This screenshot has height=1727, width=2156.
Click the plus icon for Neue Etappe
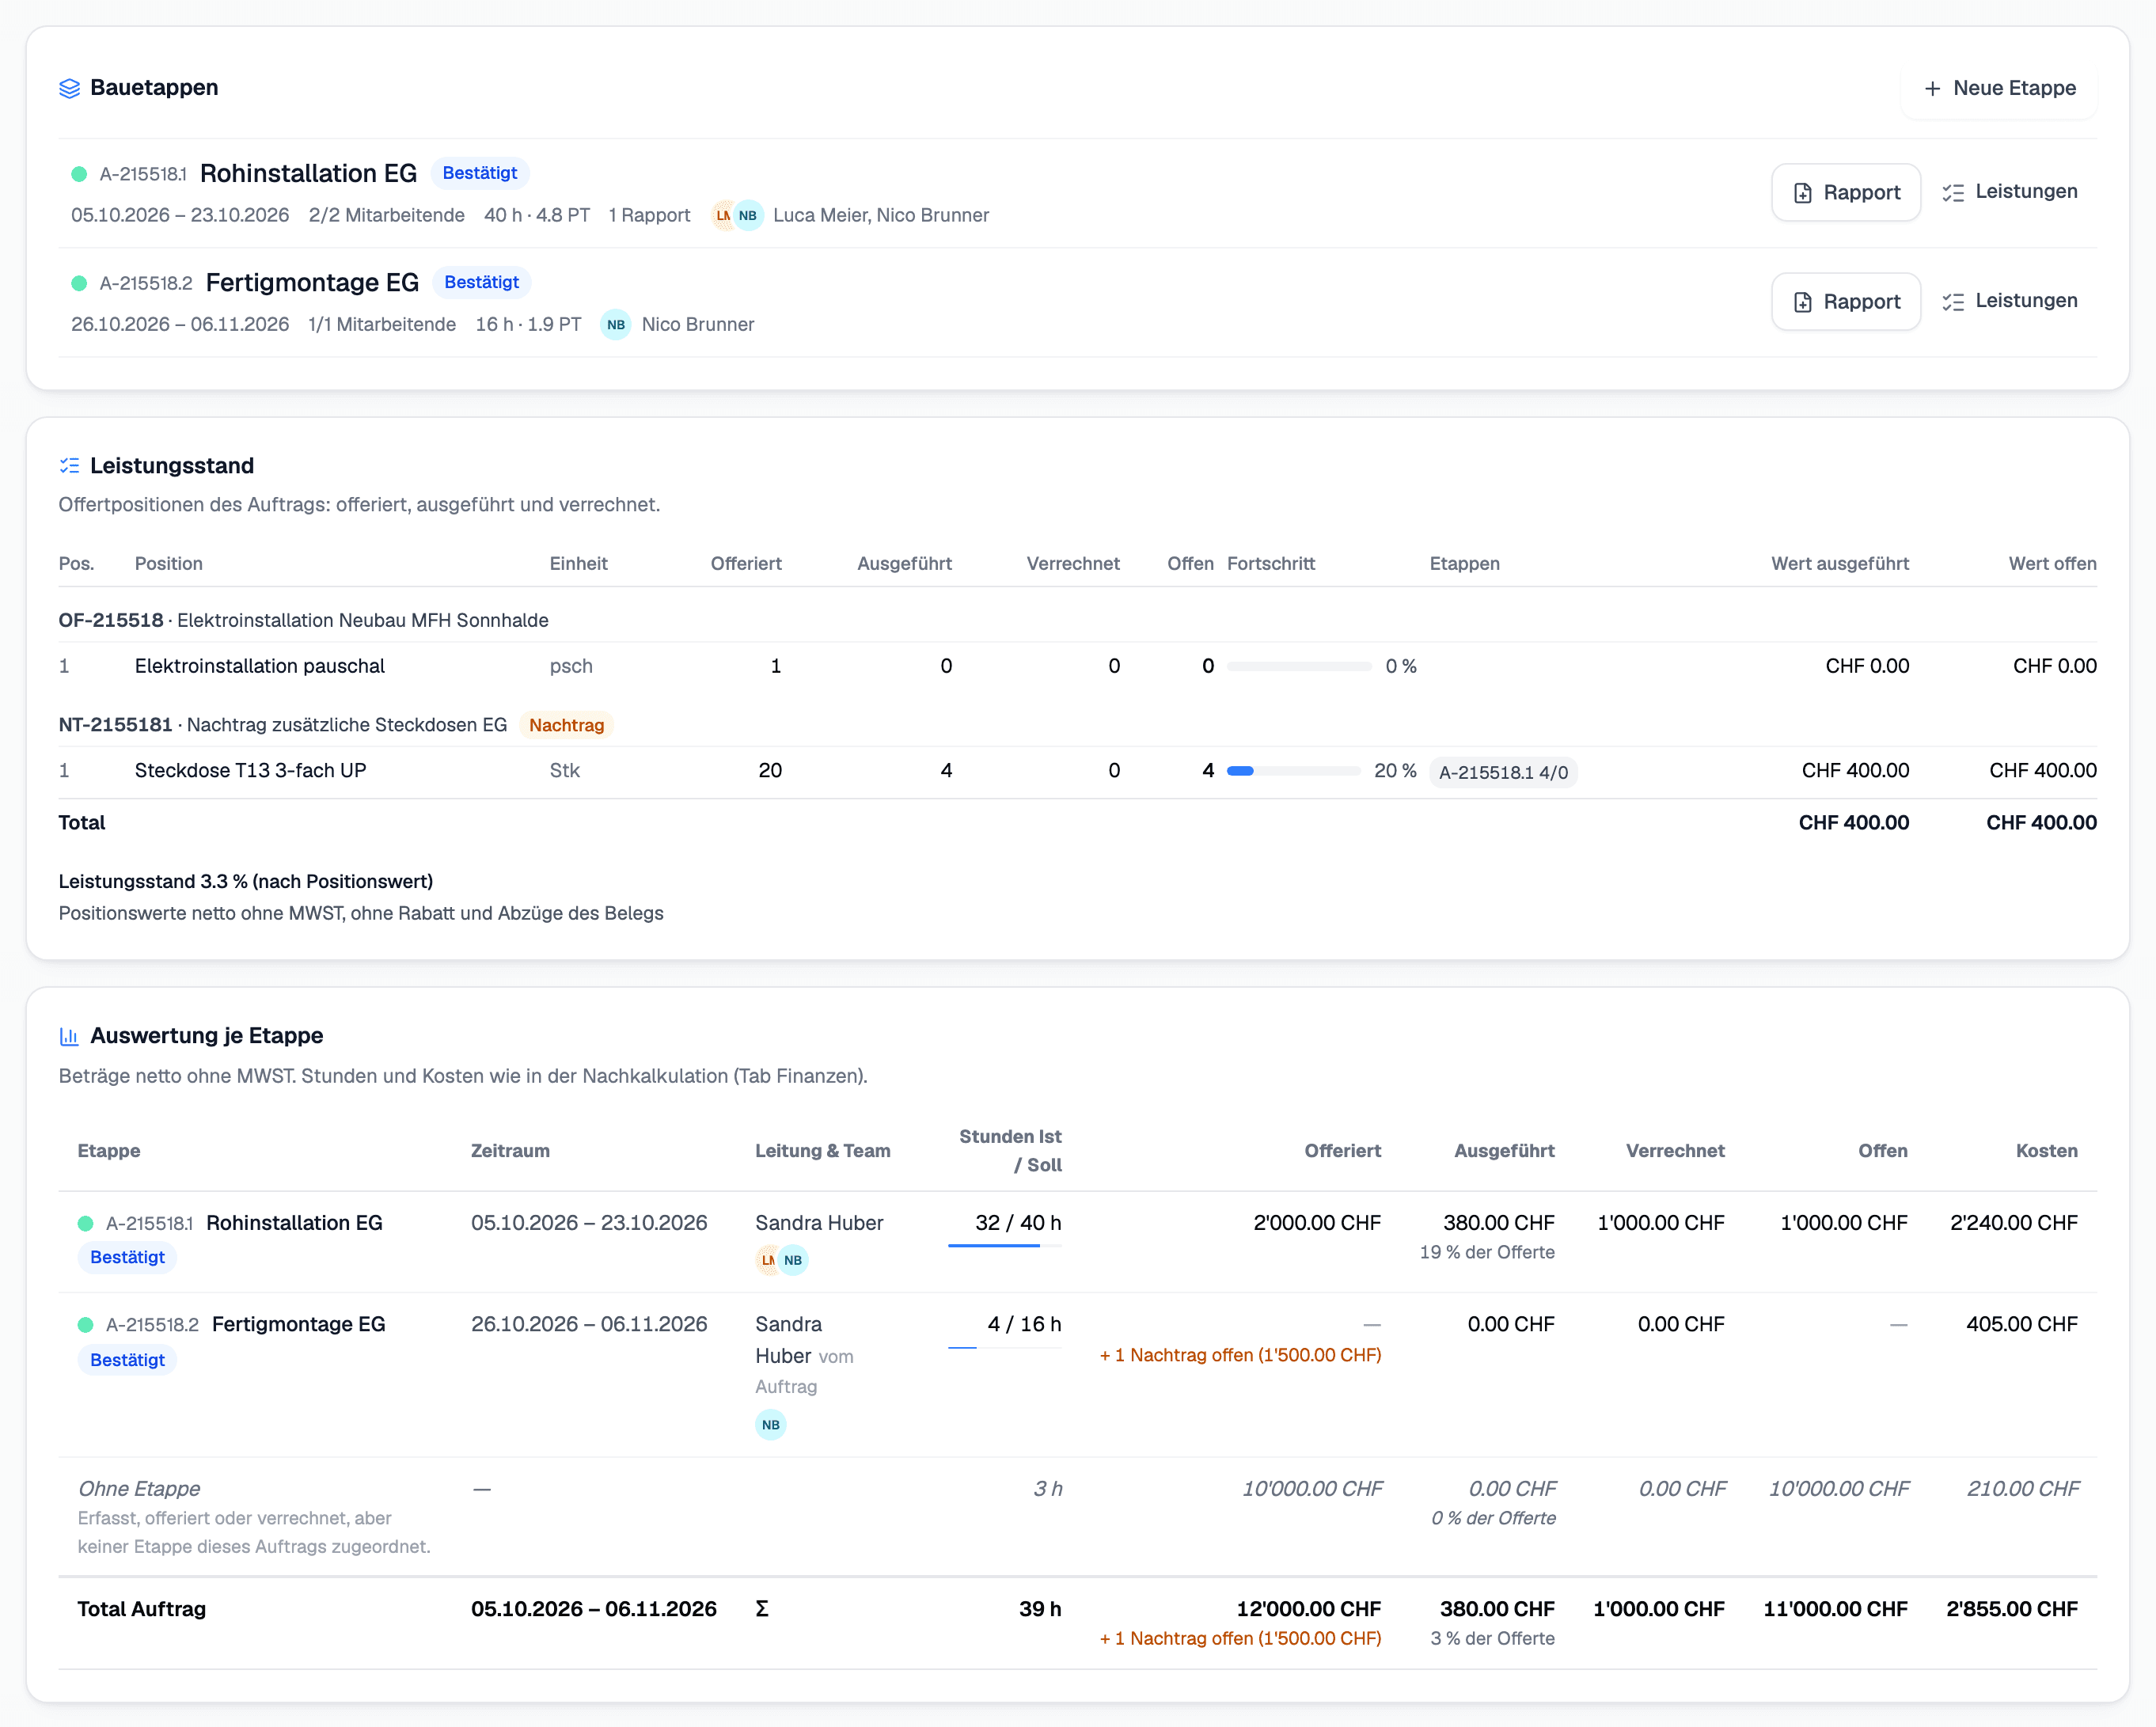pyautogui.click(x=1932, y=89)
